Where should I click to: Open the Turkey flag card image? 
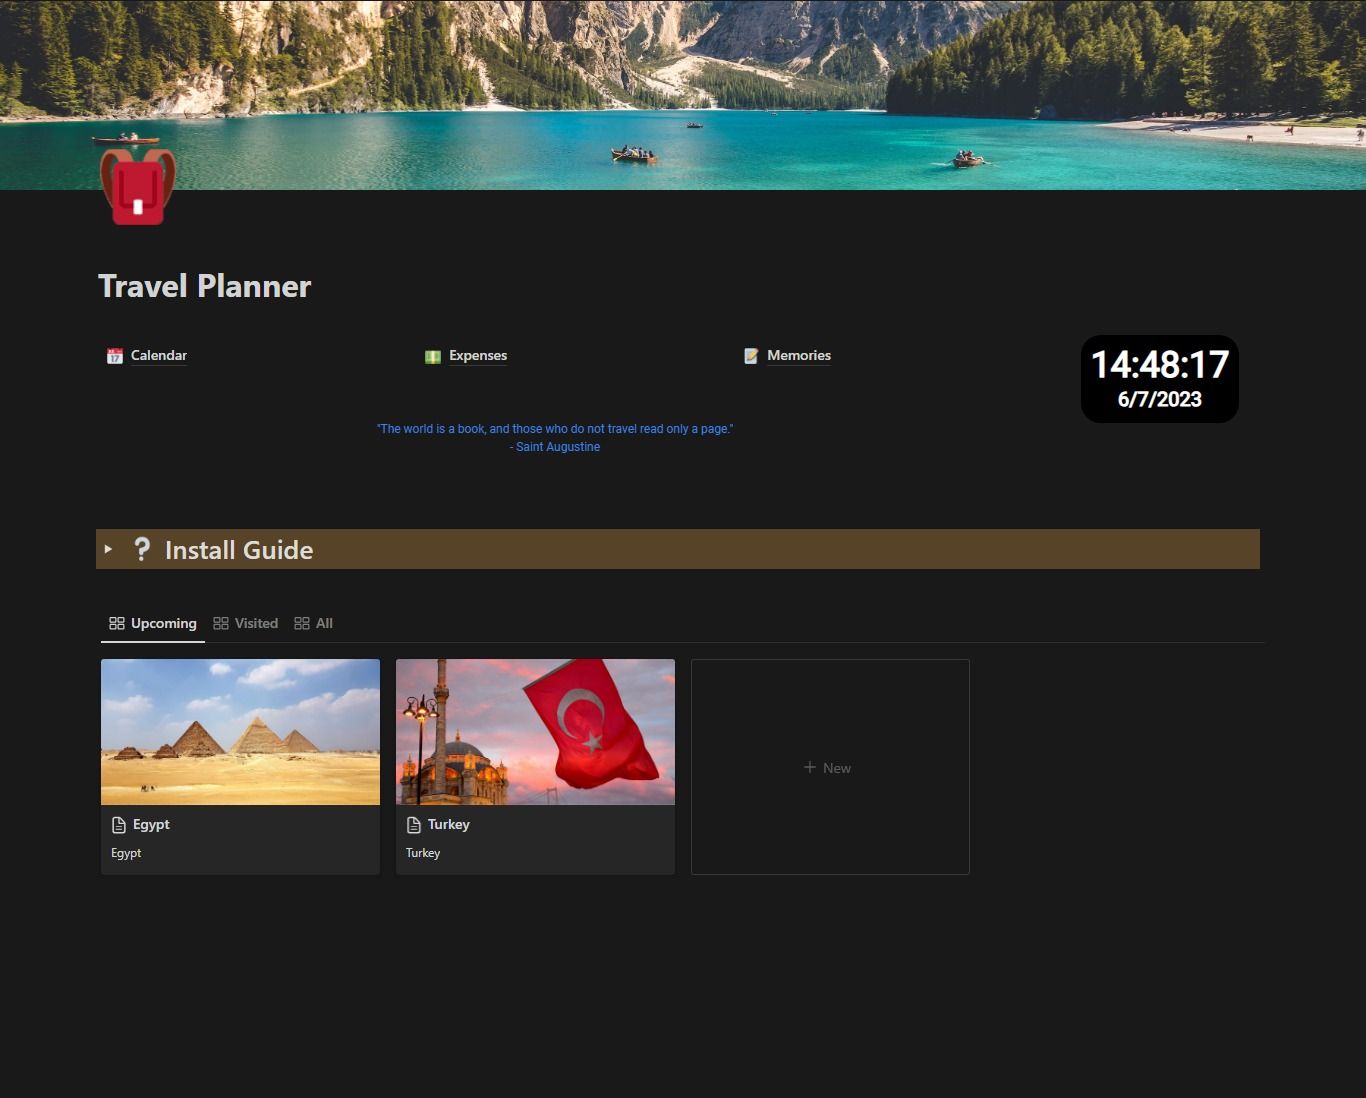click(535, 731)
